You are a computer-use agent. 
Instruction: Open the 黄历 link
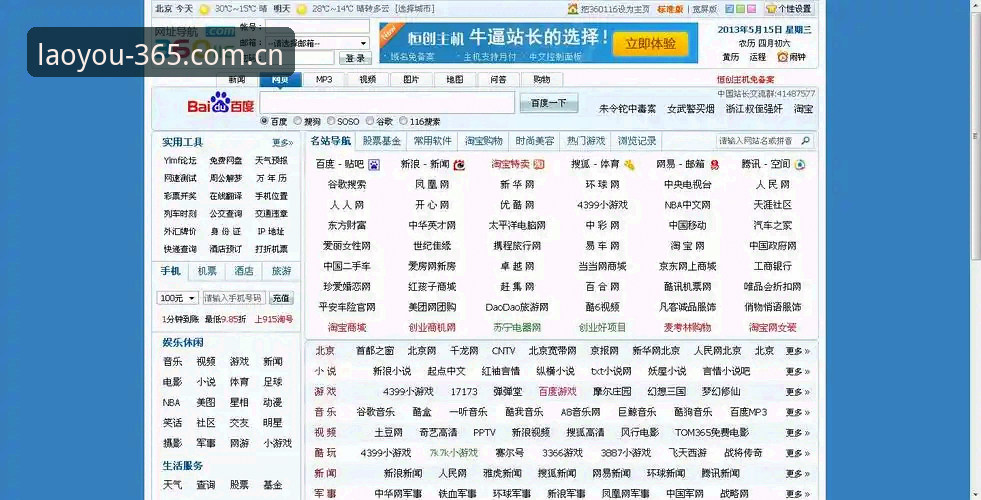click(731, 57)
